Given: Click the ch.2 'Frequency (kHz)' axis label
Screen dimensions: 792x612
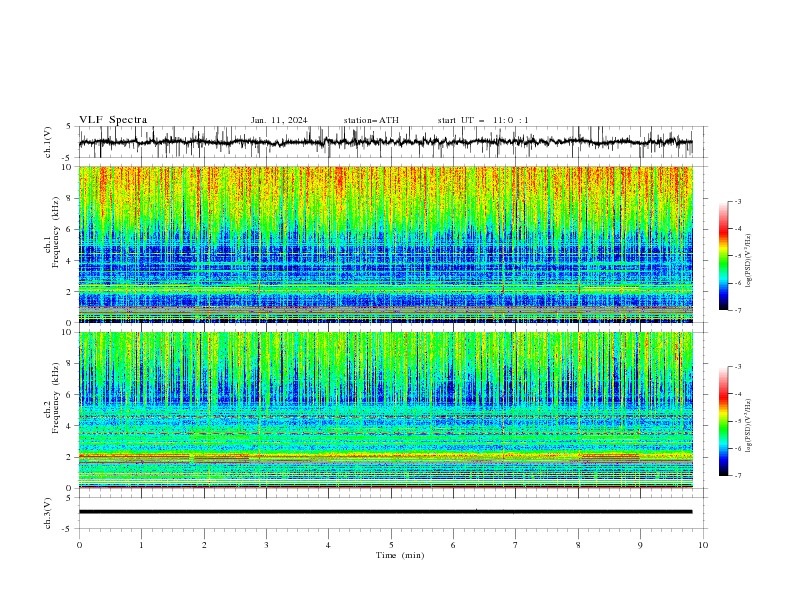Looking at the screenshot, I should point(57,396).
